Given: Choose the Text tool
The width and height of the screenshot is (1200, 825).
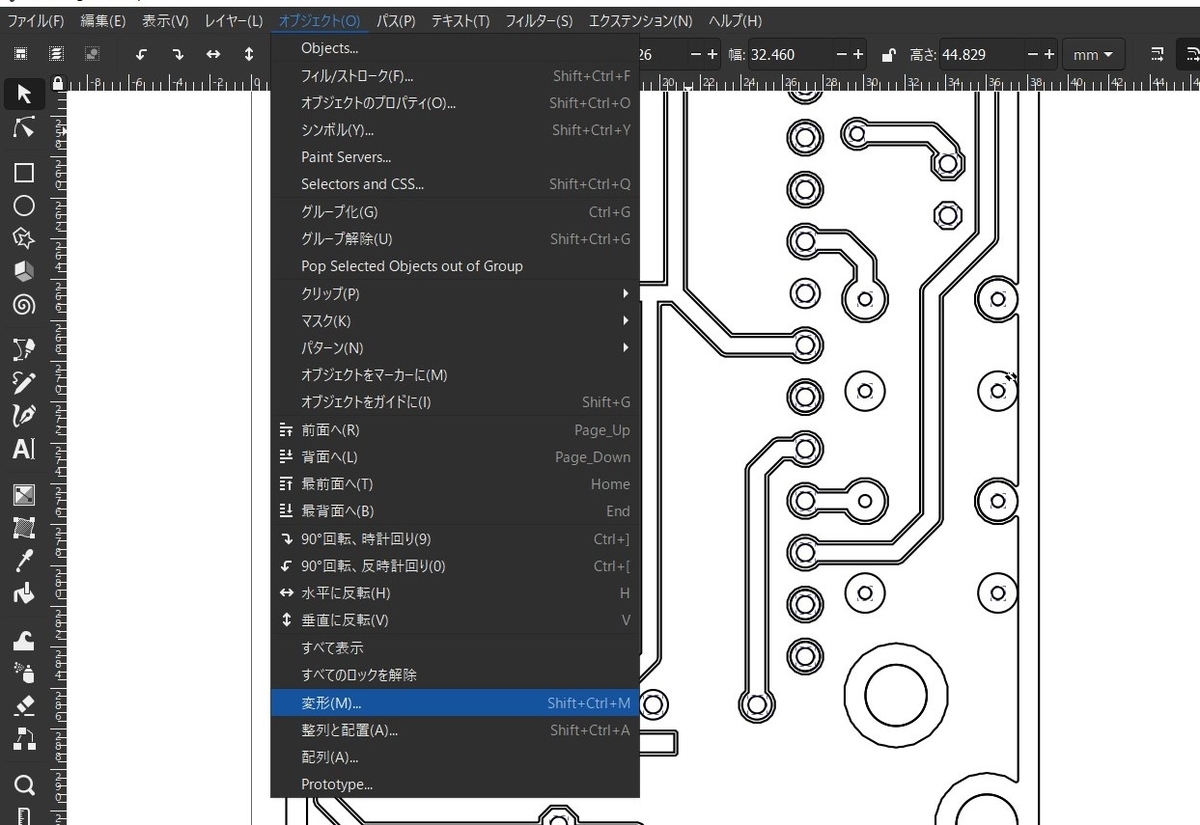Looking at the screenshot, I should tap(24, 449).
